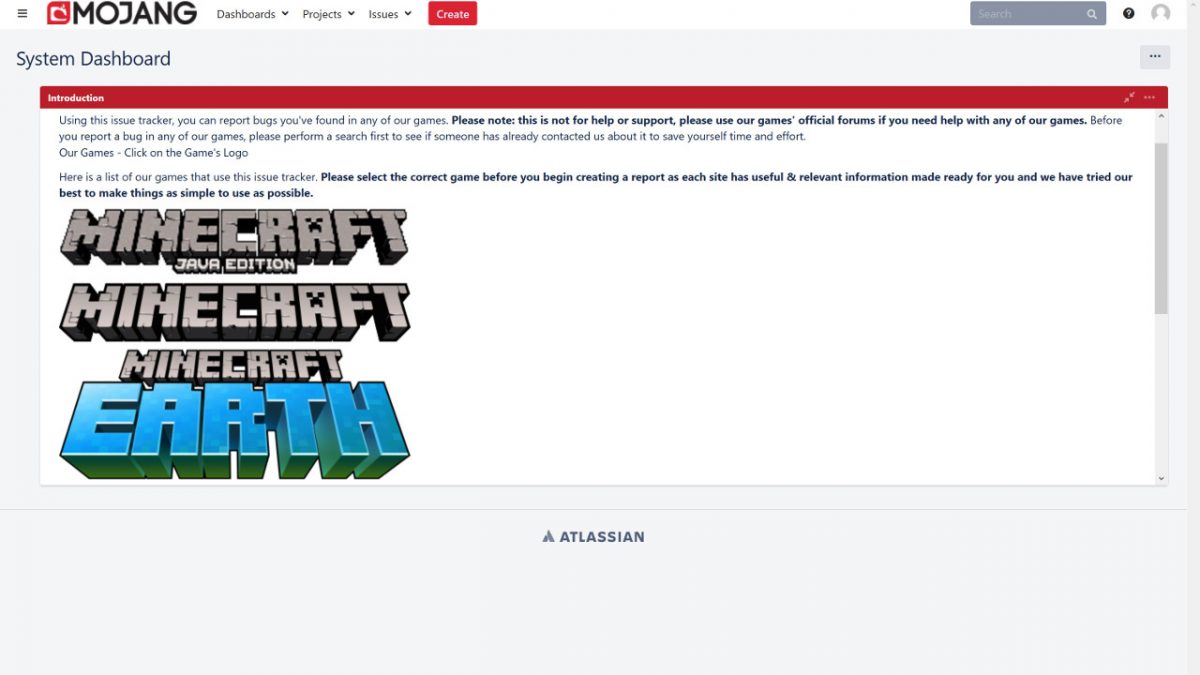This screenshot has height=675, width=1200.
Task: Open the Mojang home logo
Action: pos(122,13)
